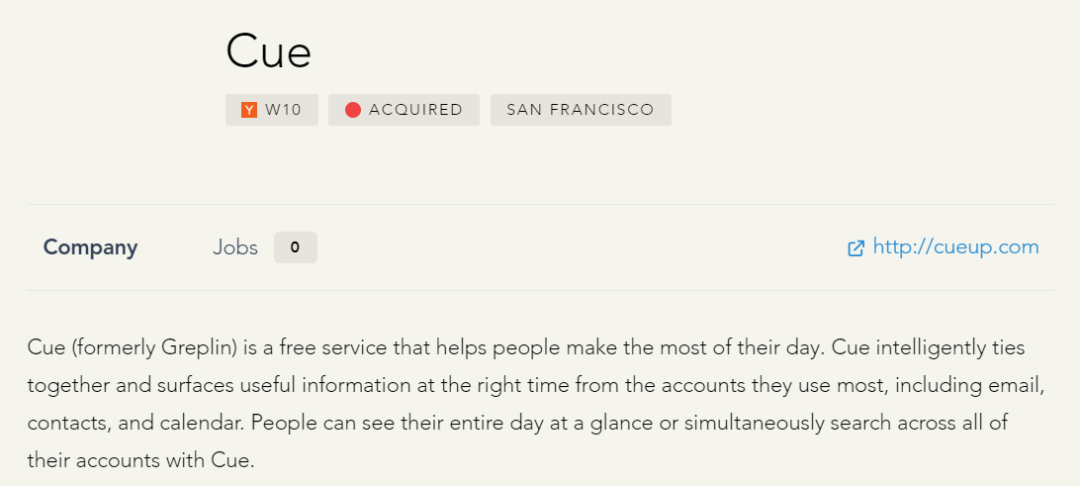Viewport: 1080px width, 486px height.
Task: Click the Cue company name heading
Action: tap(269, 52)
